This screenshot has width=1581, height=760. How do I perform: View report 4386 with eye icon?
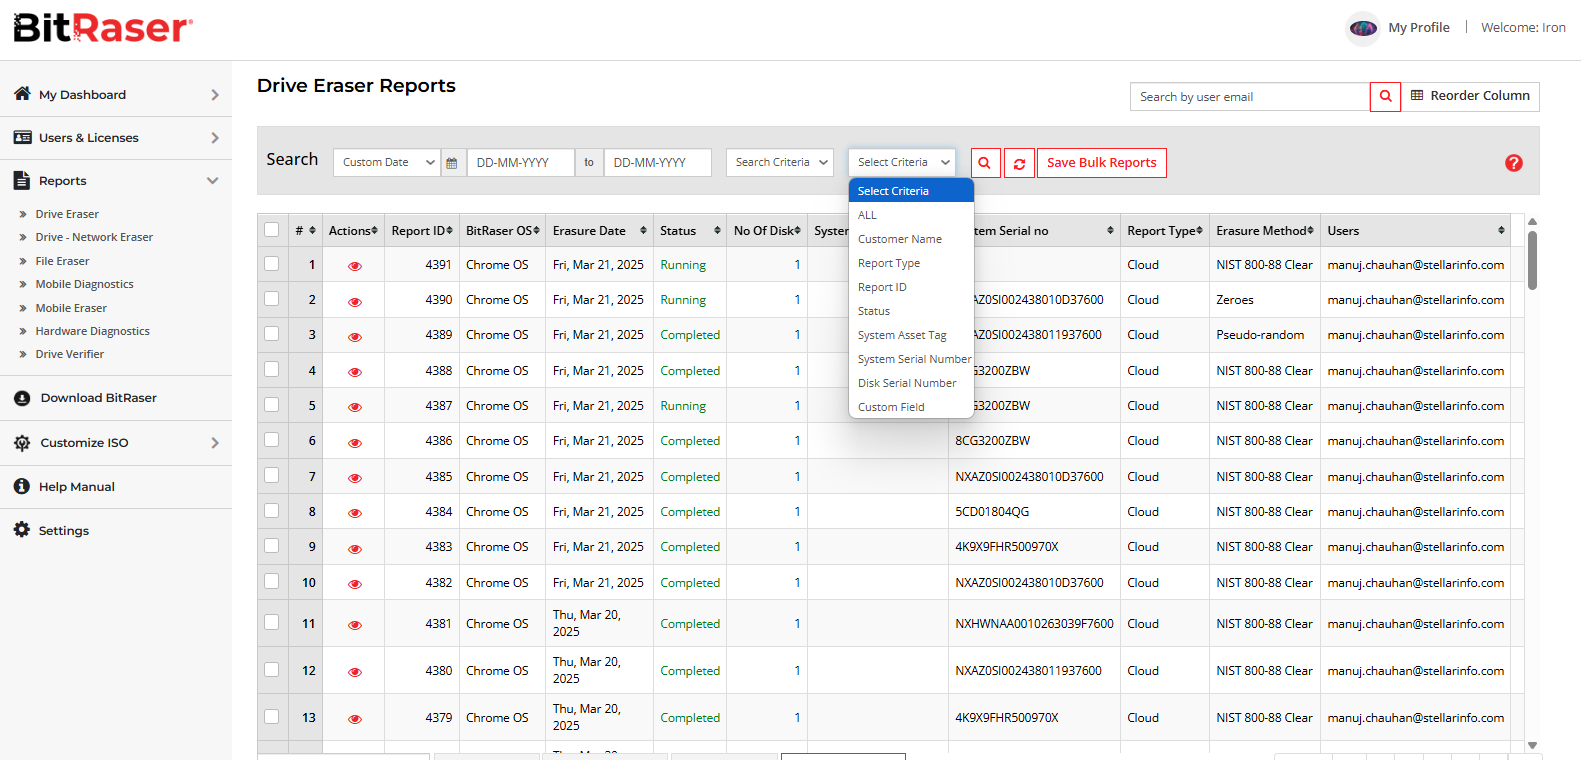(x=355, y=442)
